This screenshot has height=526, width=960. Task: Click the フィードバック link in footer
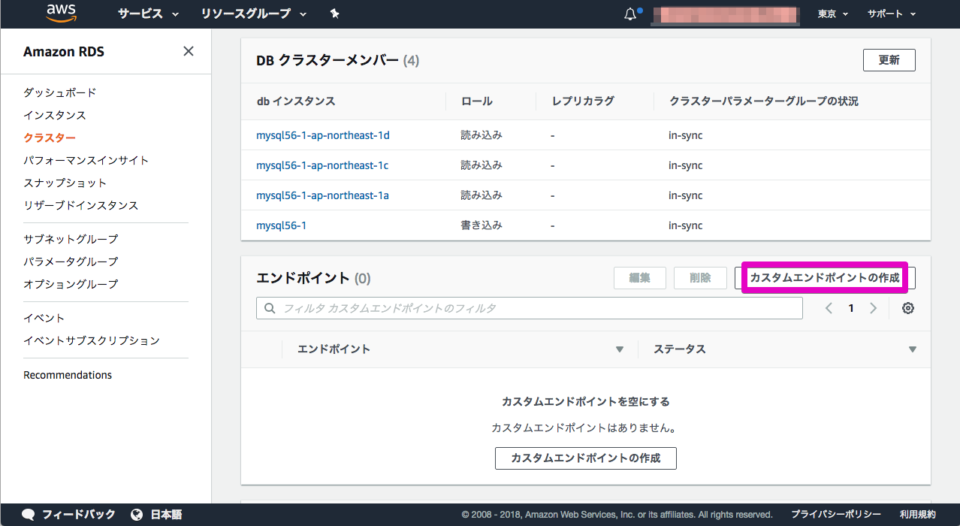tap(78, 514)
